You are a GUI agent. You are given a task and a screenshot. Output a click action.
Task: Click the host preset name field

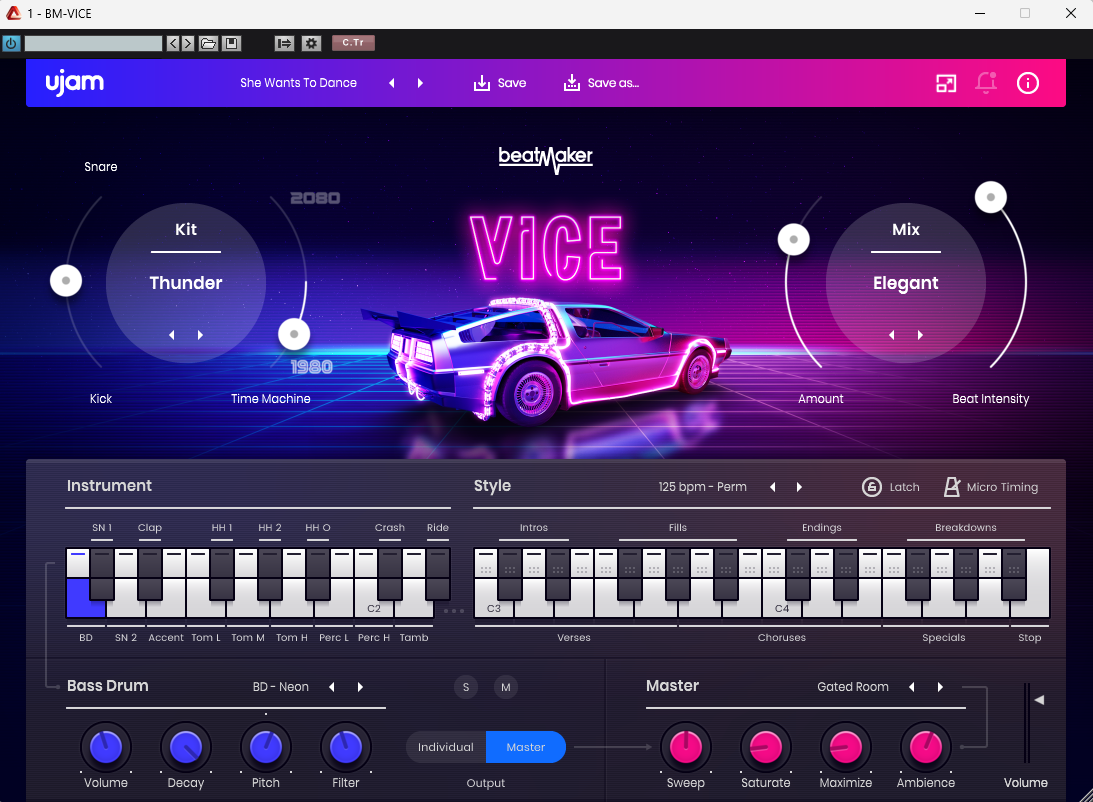[x=93, y=43]
